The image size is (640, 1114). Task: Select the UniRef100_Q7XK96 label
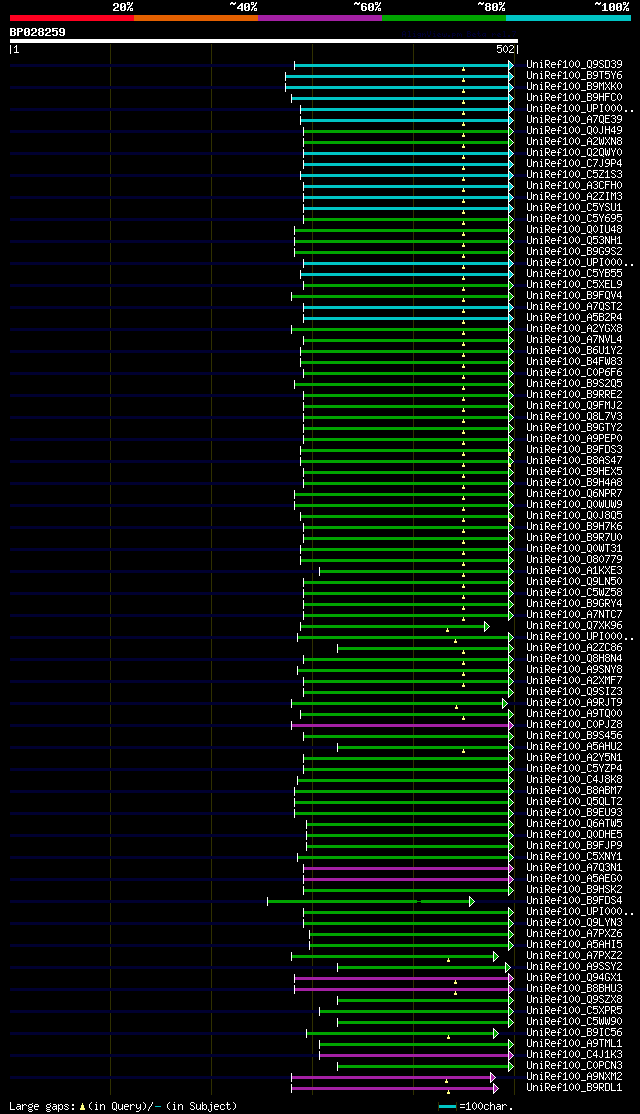[574, 626]
